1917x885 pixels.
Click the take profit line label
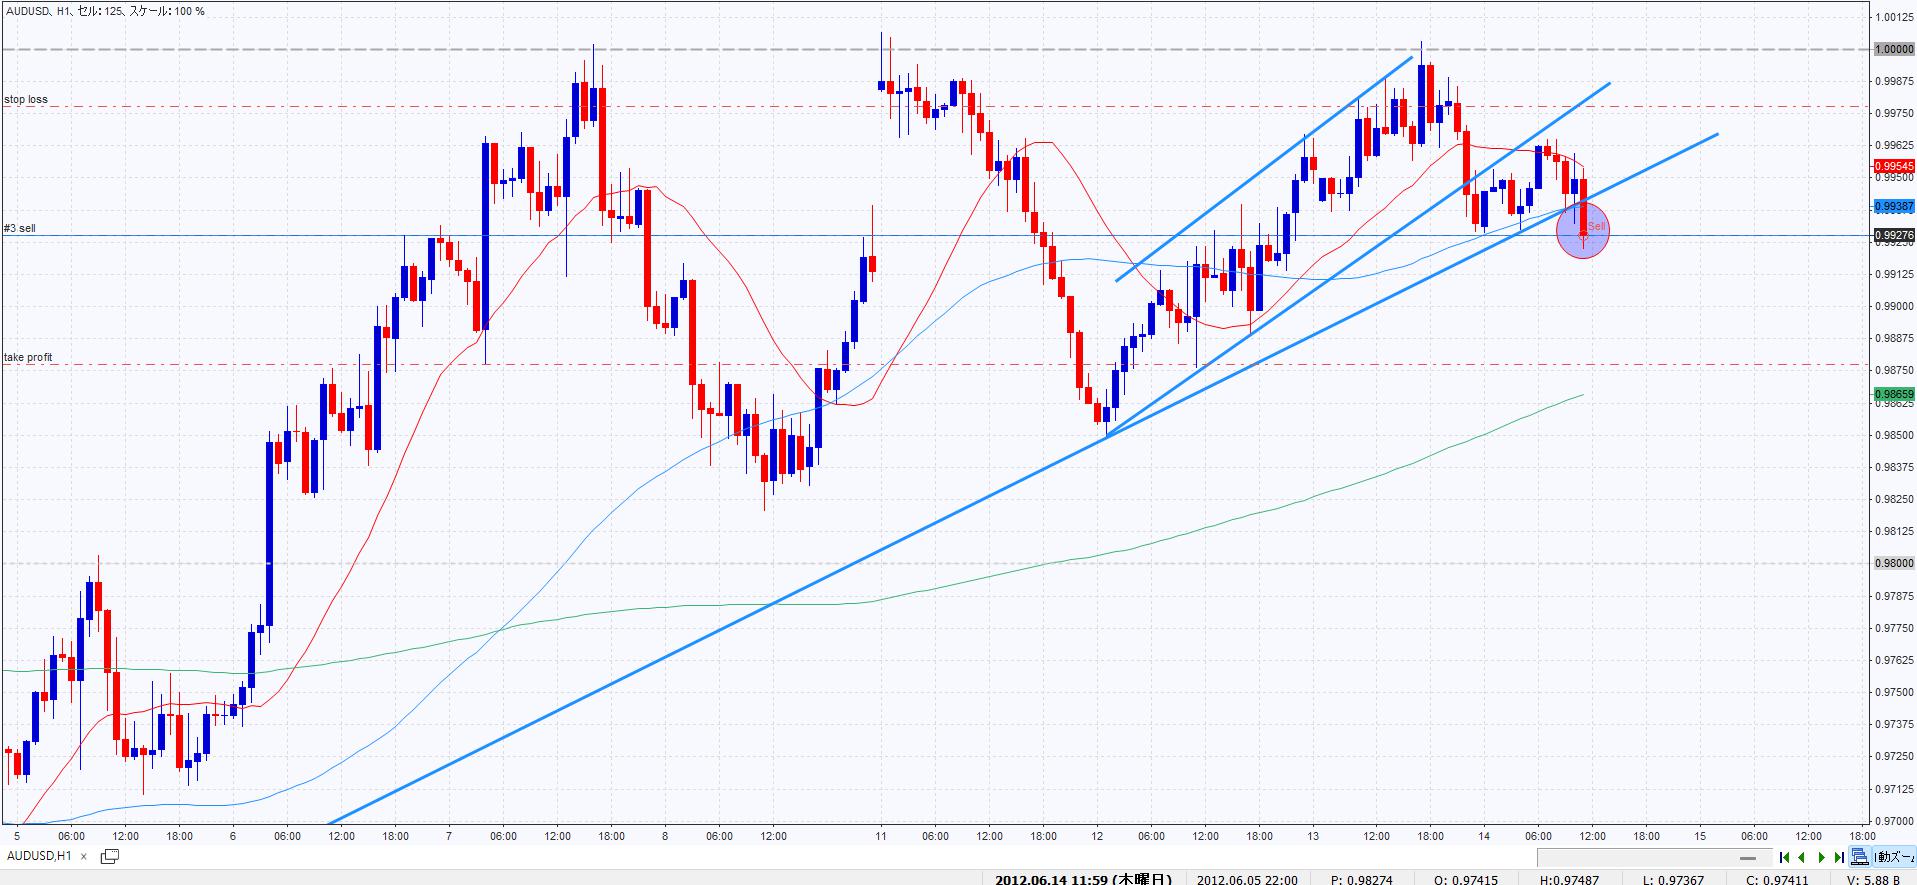pos(28,357)
